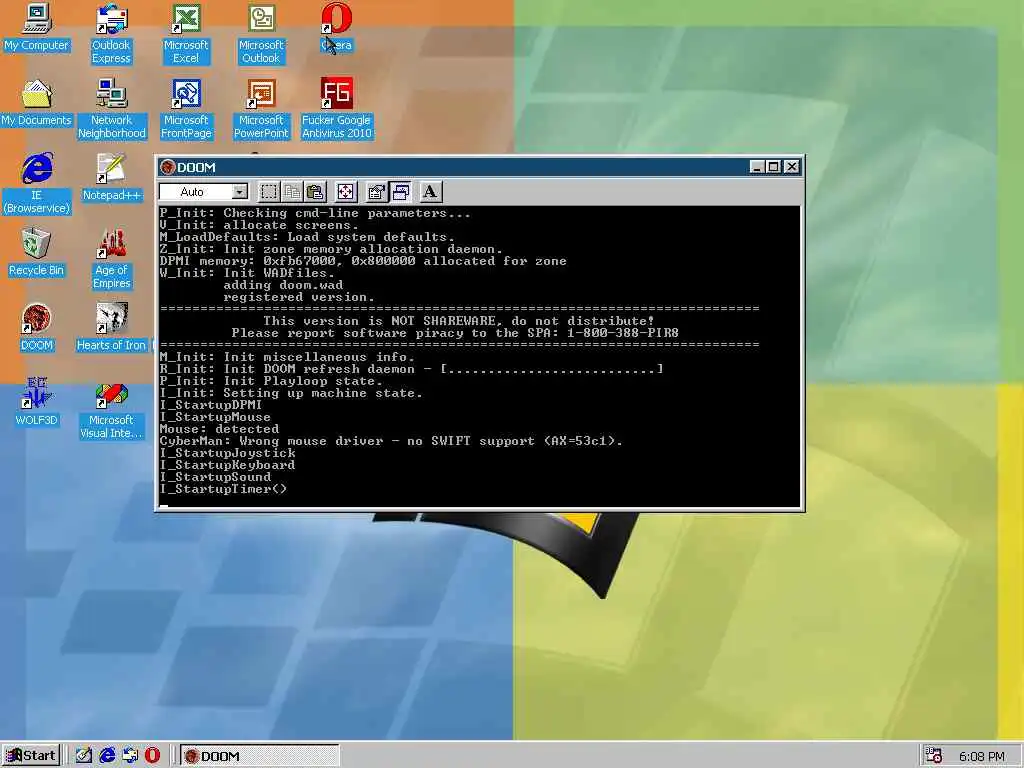Switch DOOM window to full screen
Screen dimensions: 1024x768
[345, 191]
